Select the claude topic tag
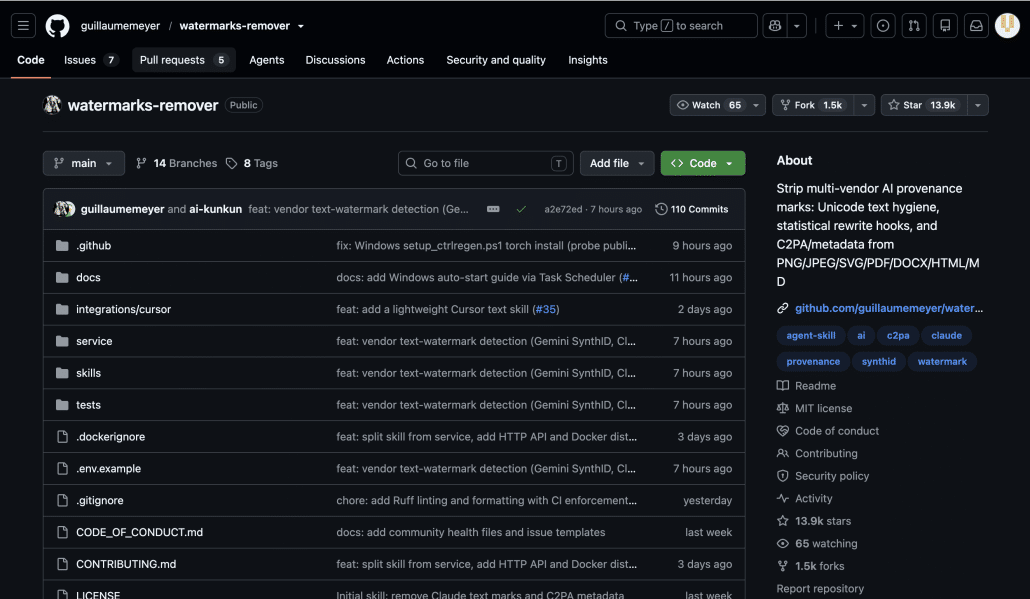The image size is (1030, 599). point(946,336)
